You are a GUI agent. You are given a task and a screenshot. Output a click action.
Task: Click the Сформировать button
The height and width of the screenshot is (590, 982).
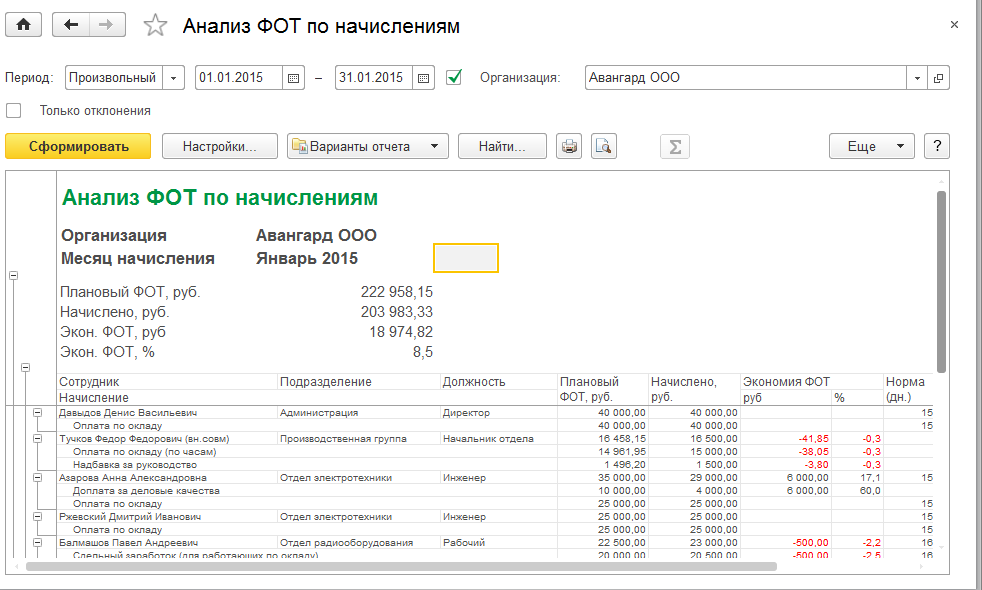coord(78,147)
